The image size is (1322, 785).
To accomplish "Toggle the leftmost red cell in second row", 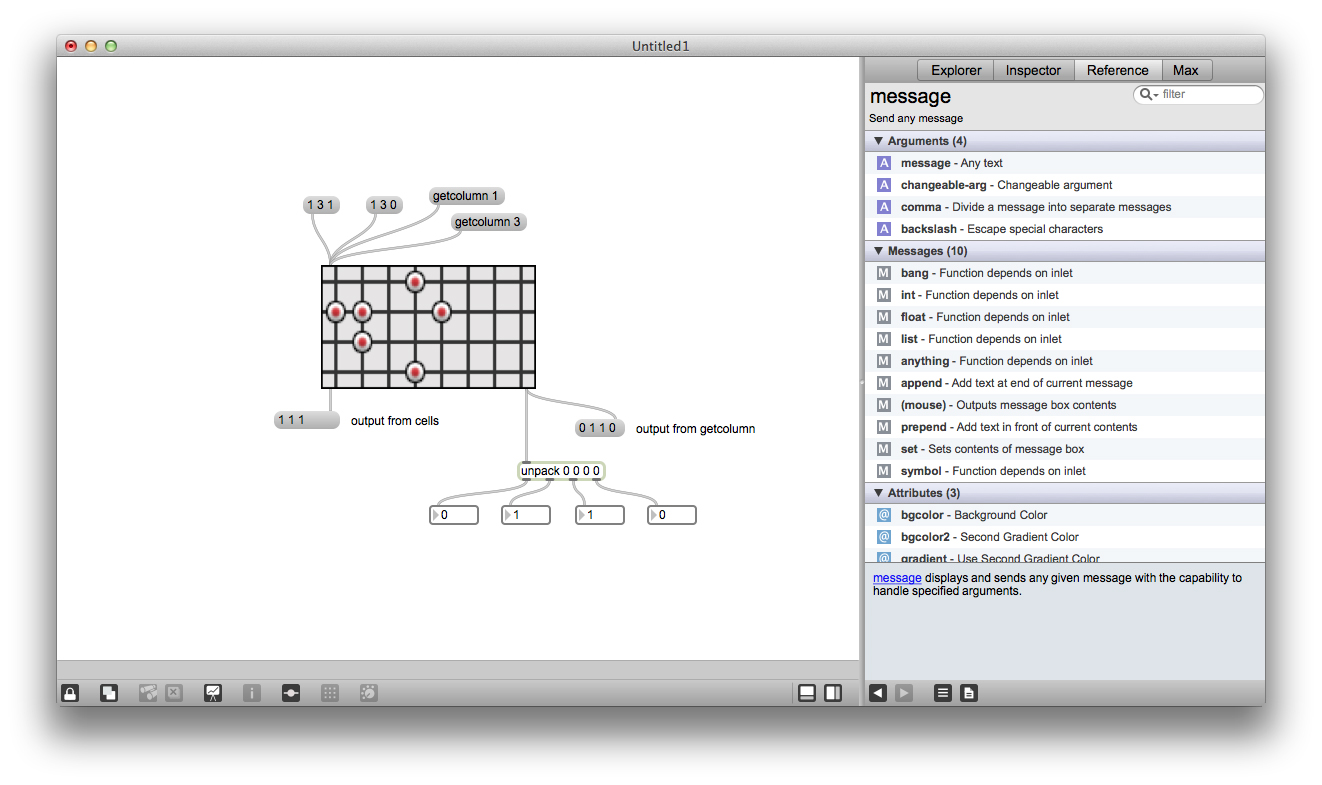I will (335, 313).
